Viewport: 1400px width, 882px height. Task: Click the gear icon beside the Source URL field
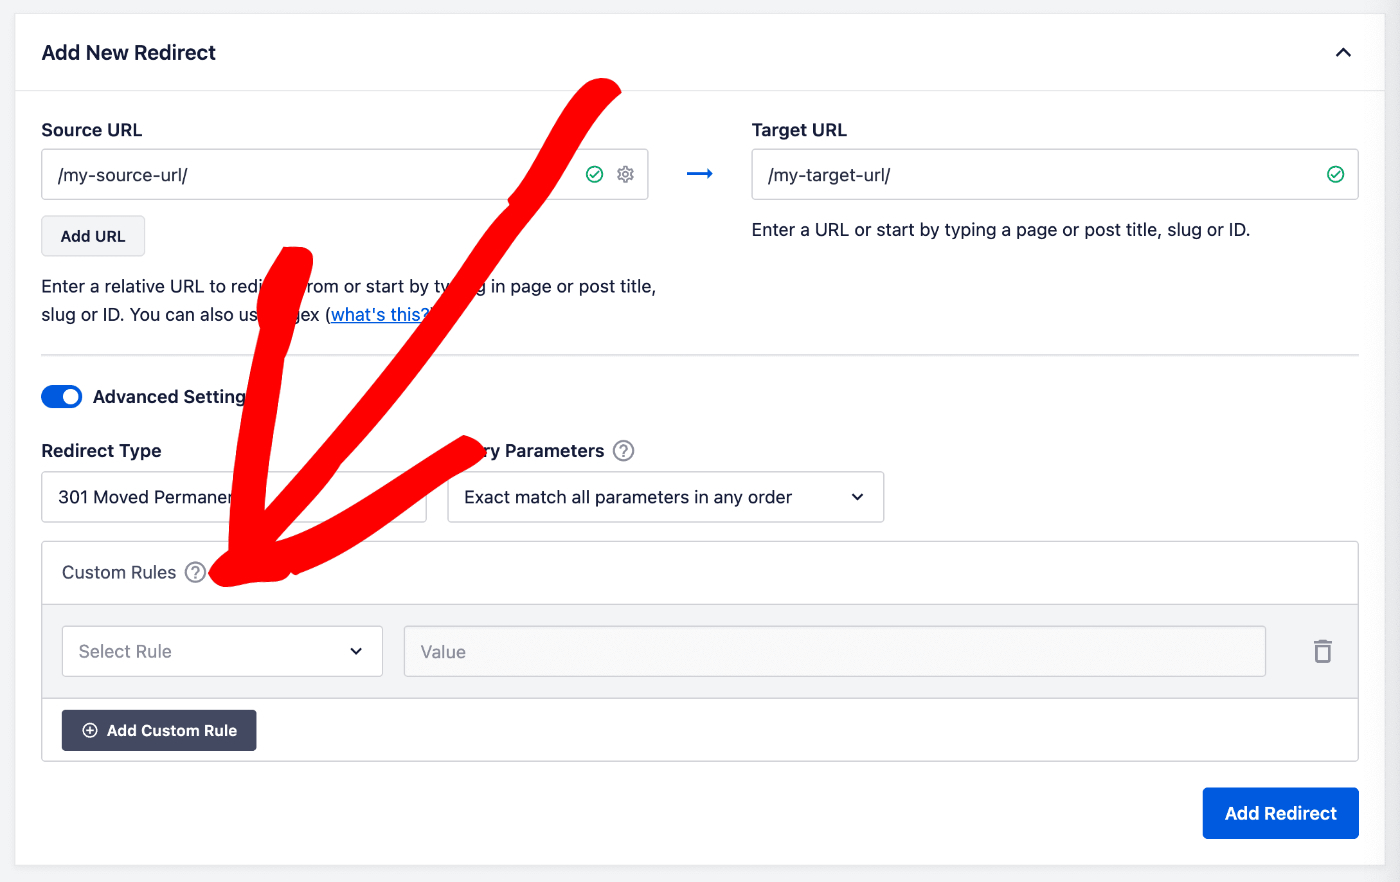click(x=625, y=173)
